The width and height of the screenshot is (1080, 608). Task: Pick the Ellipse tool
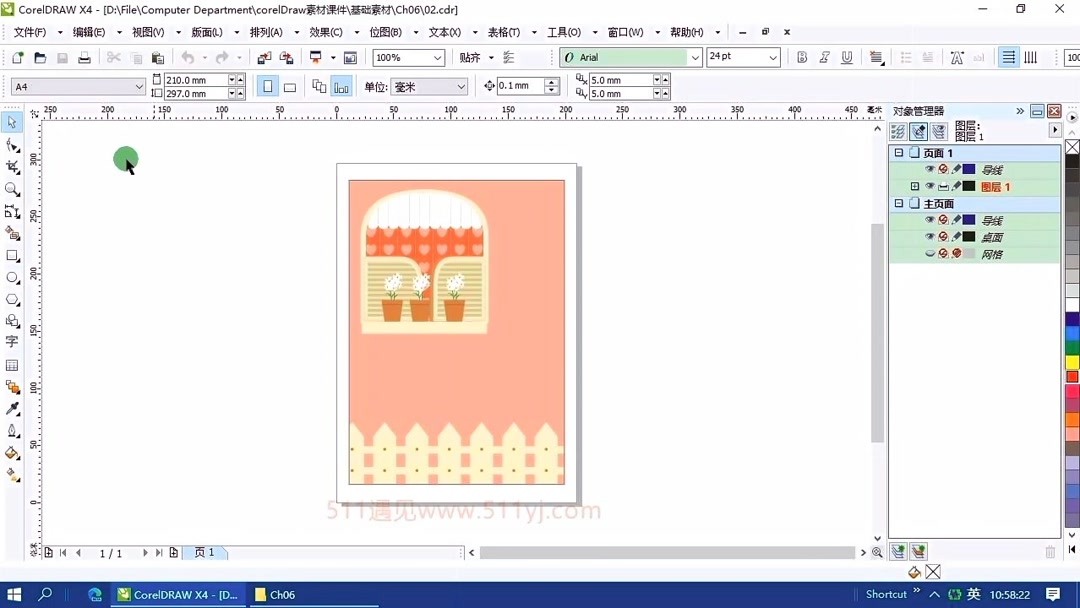click(x=12, y=278)
